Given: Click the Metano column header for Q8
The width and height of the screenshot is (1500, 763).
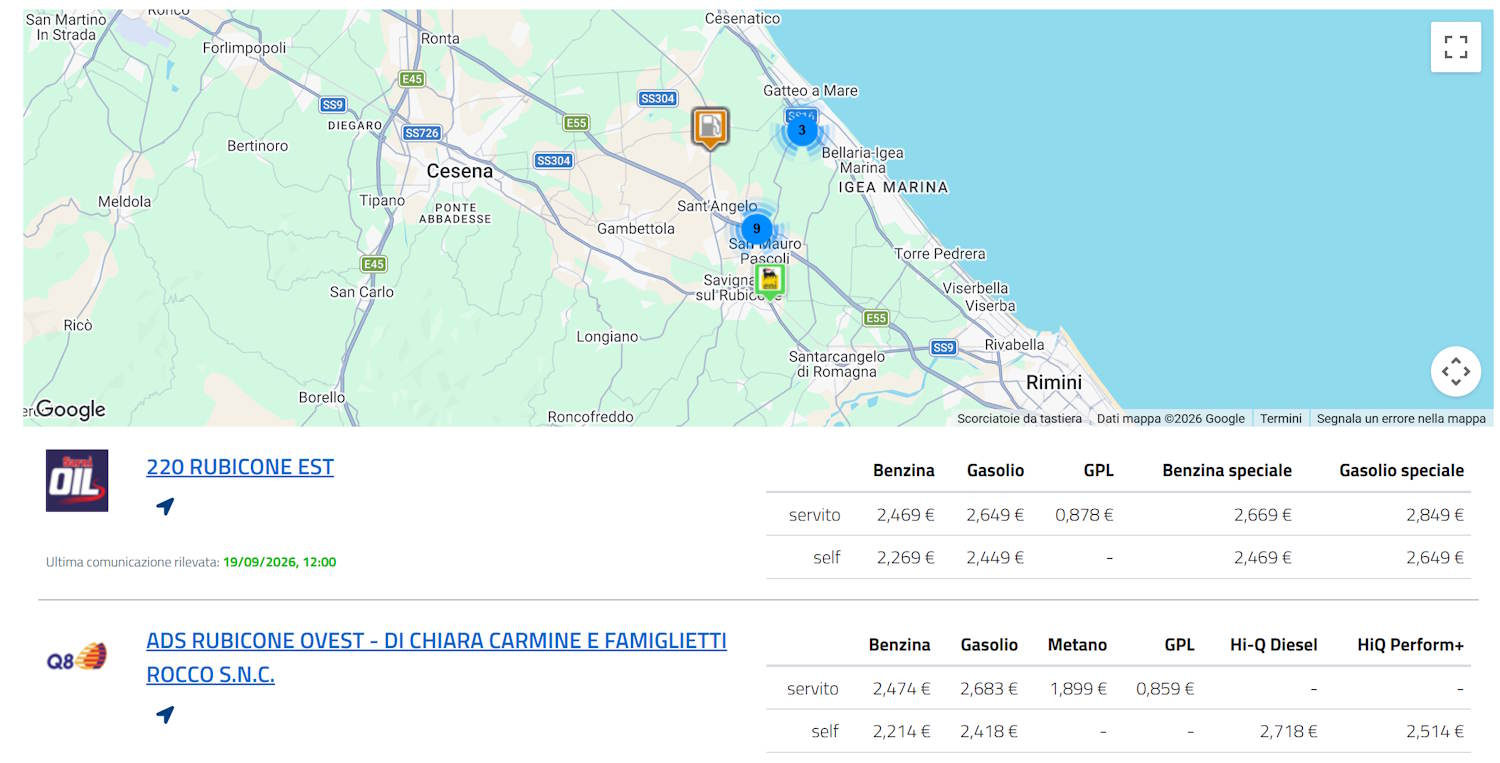Looking at the screenshot, I should point(1077,645).
